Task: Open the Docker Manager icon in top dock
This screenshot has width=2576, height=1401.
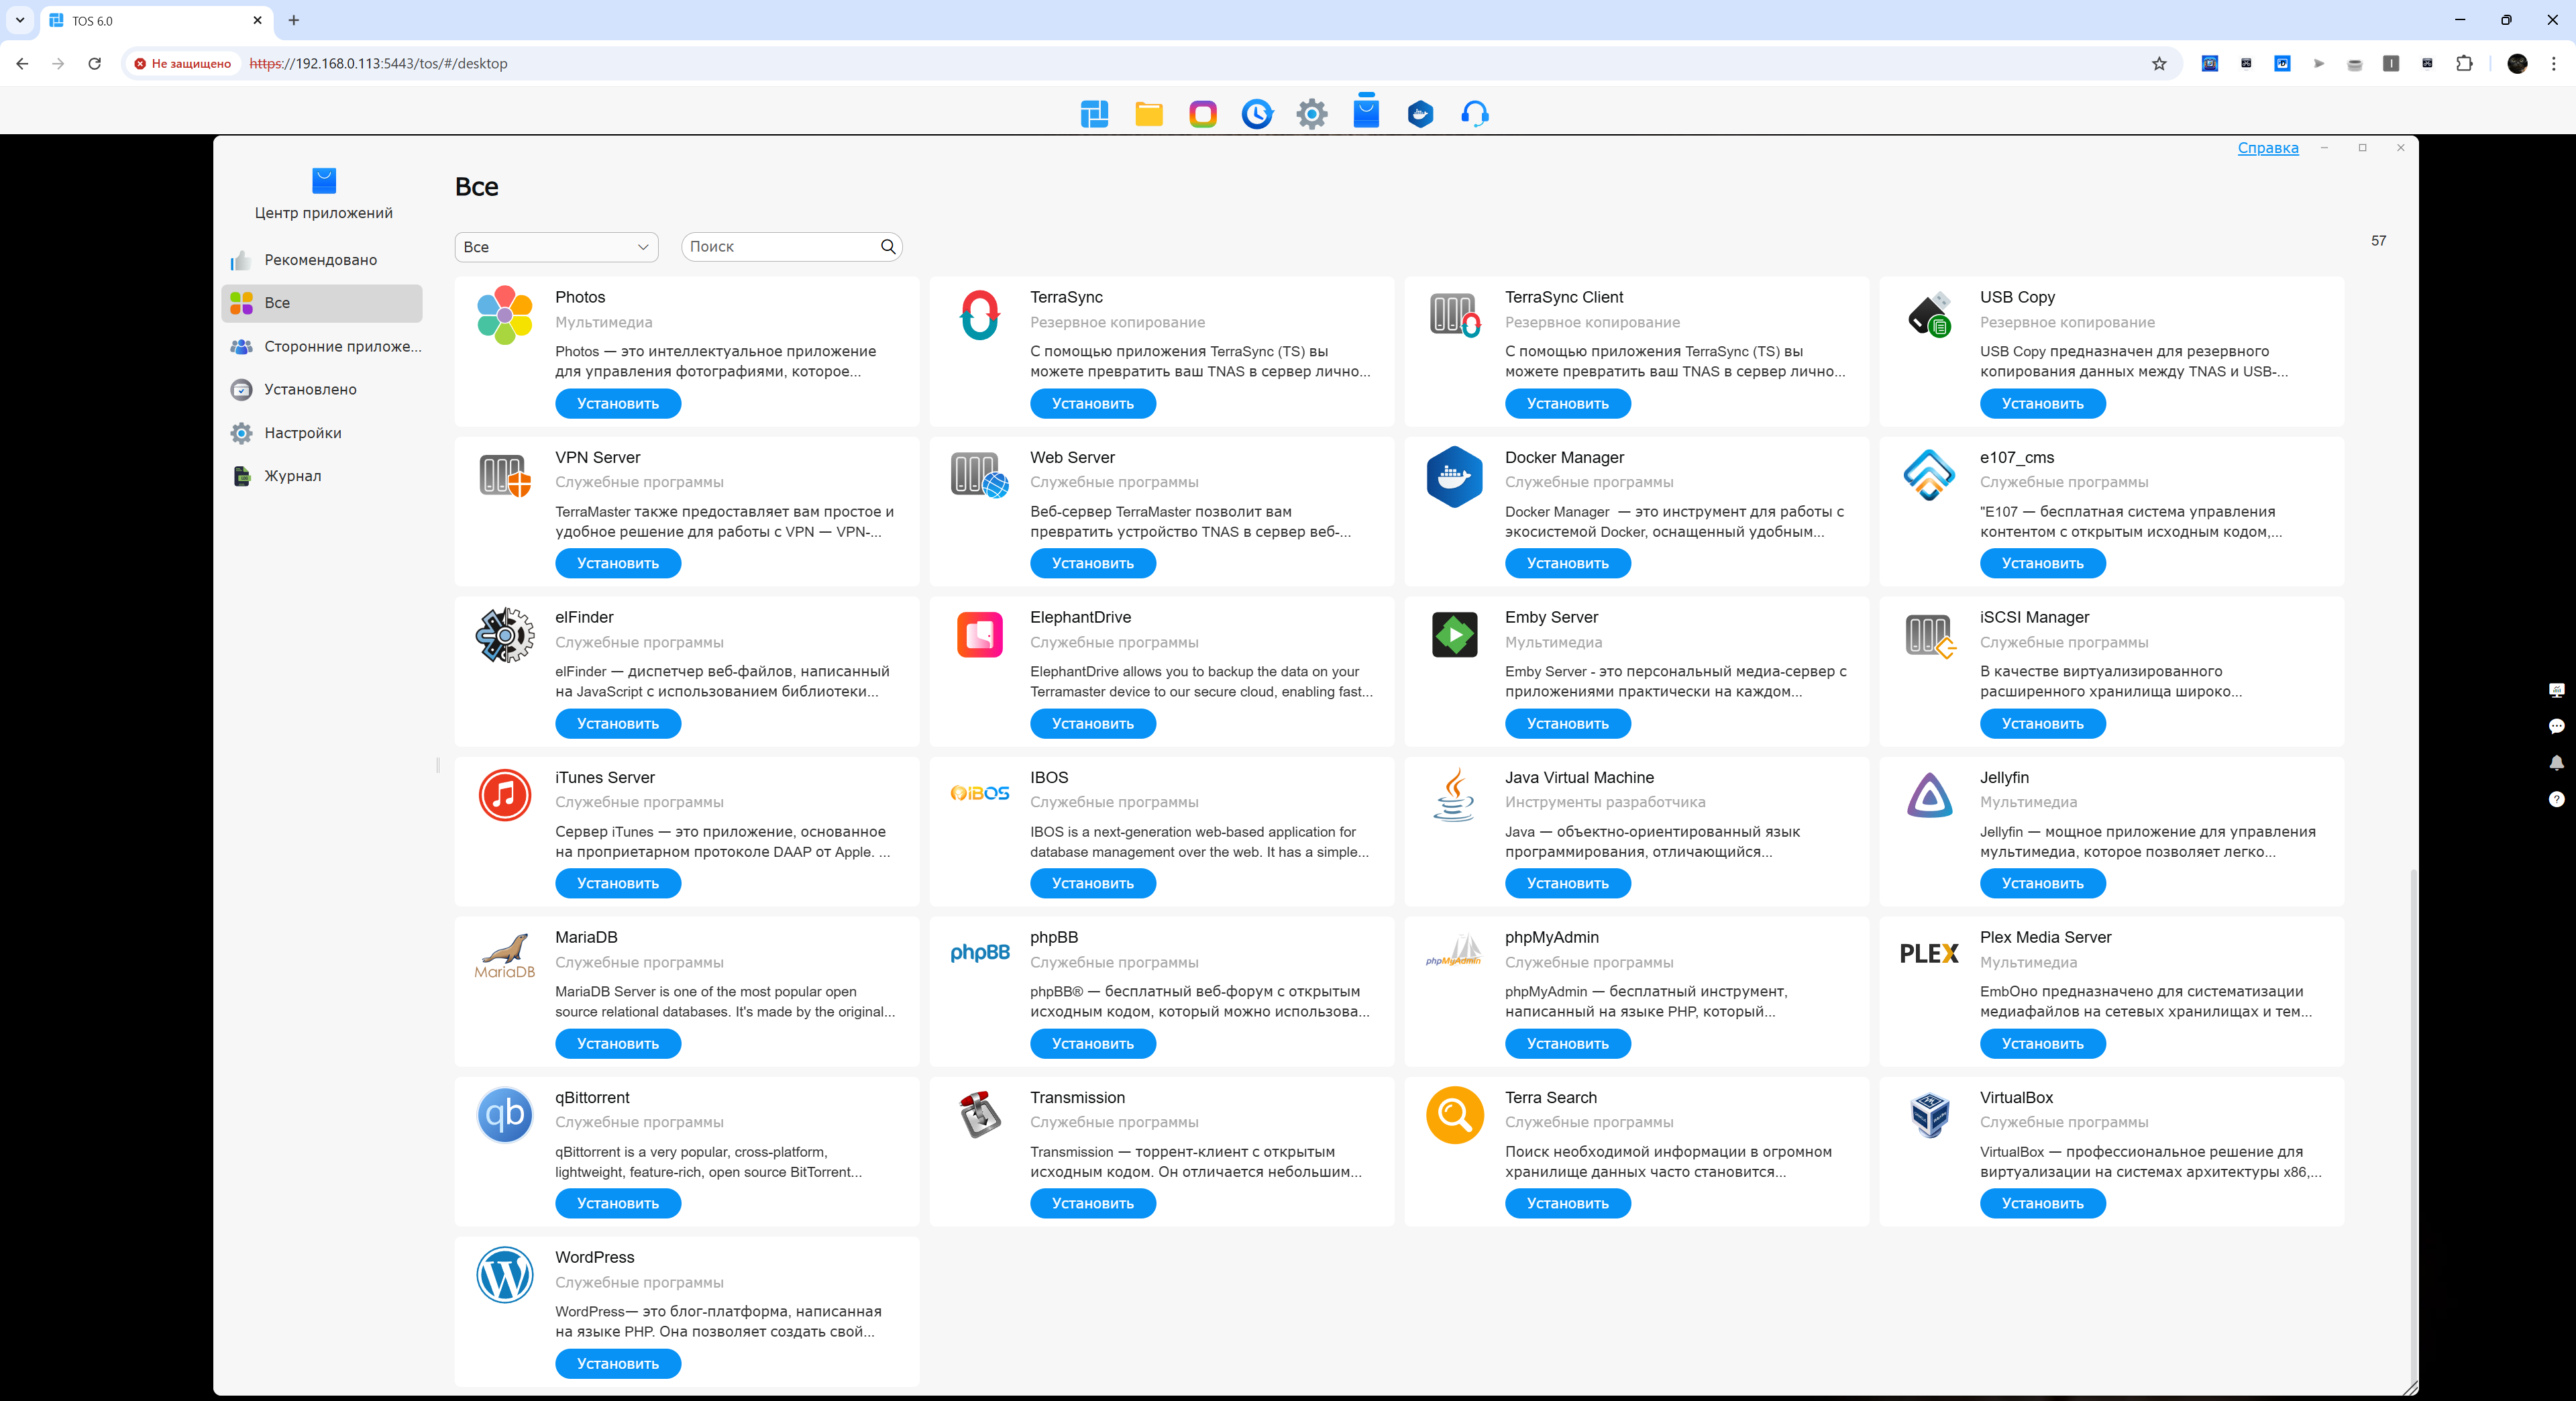Action: tap(1420, 114)
